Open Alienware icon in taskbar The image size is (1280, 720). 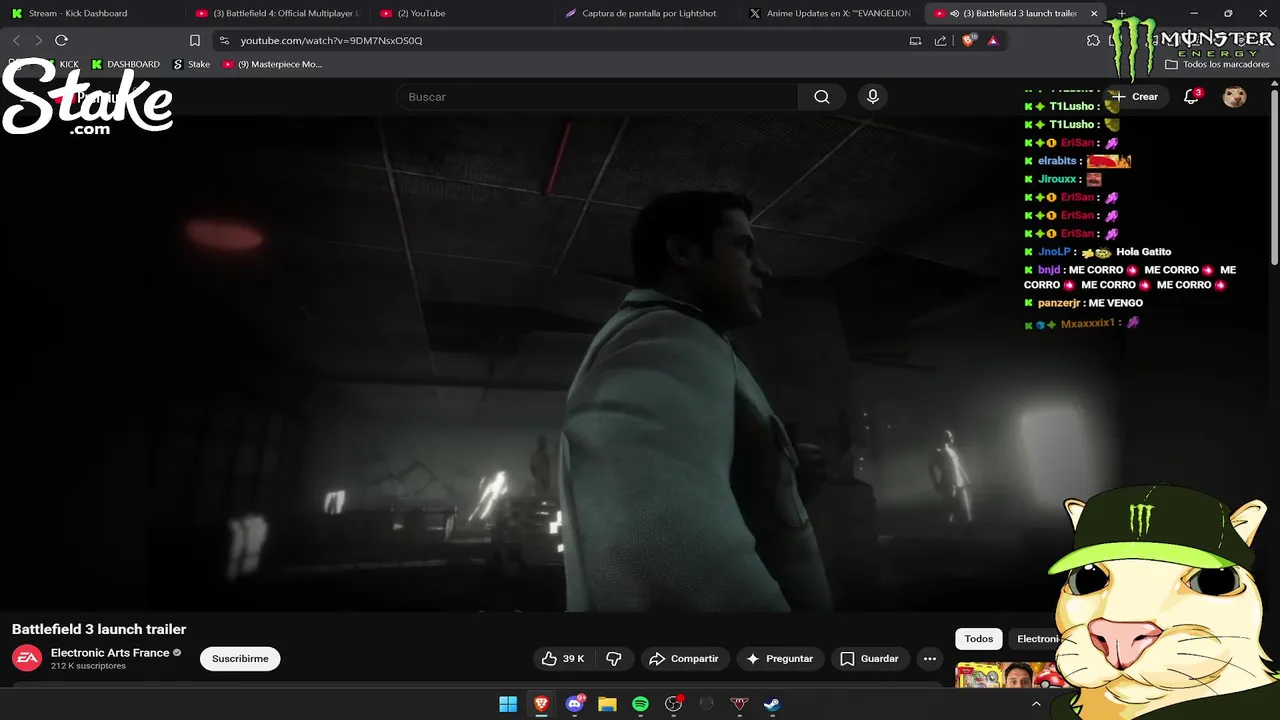point(706,704)
